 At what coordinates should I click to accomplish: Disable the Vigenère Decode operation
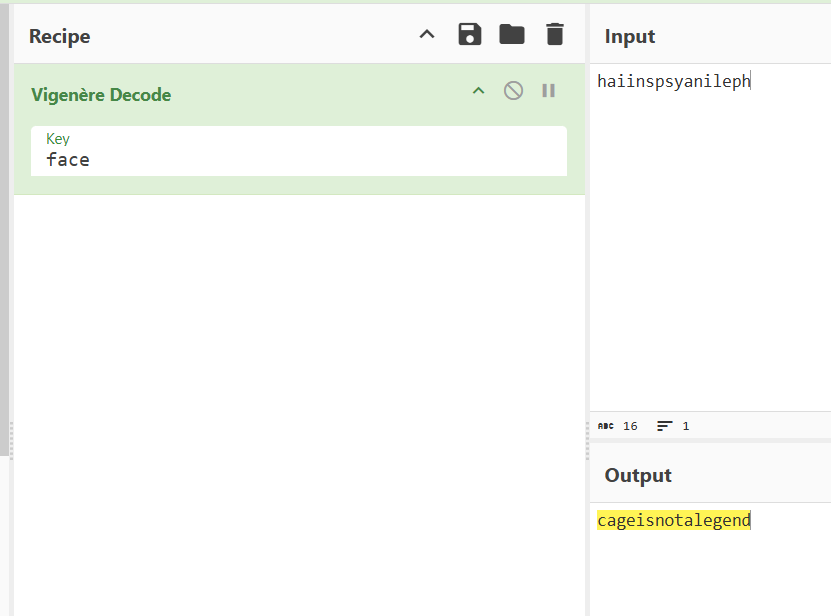pos(513,91)
